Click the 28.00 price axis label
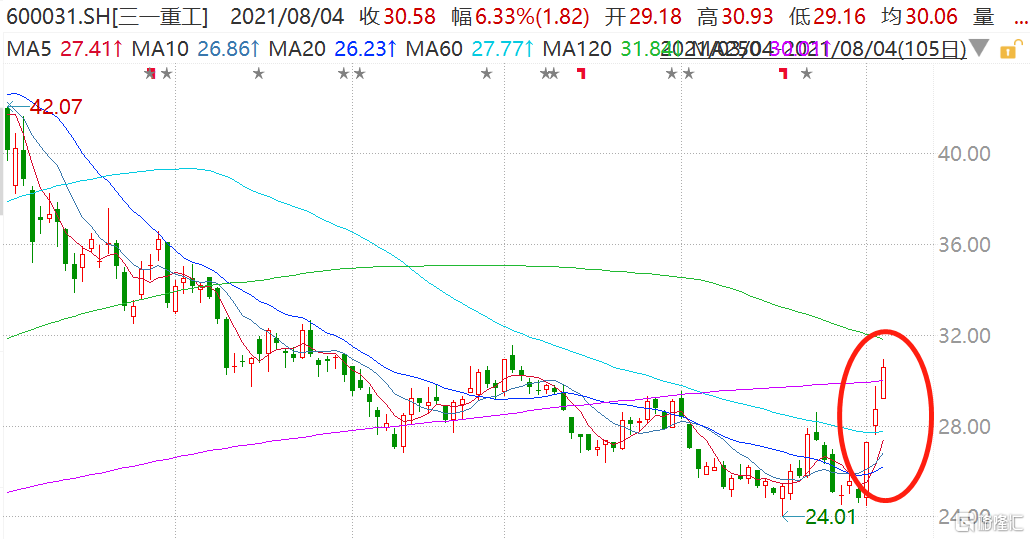Screen dimensions: 1030x539 coord(964,427)
